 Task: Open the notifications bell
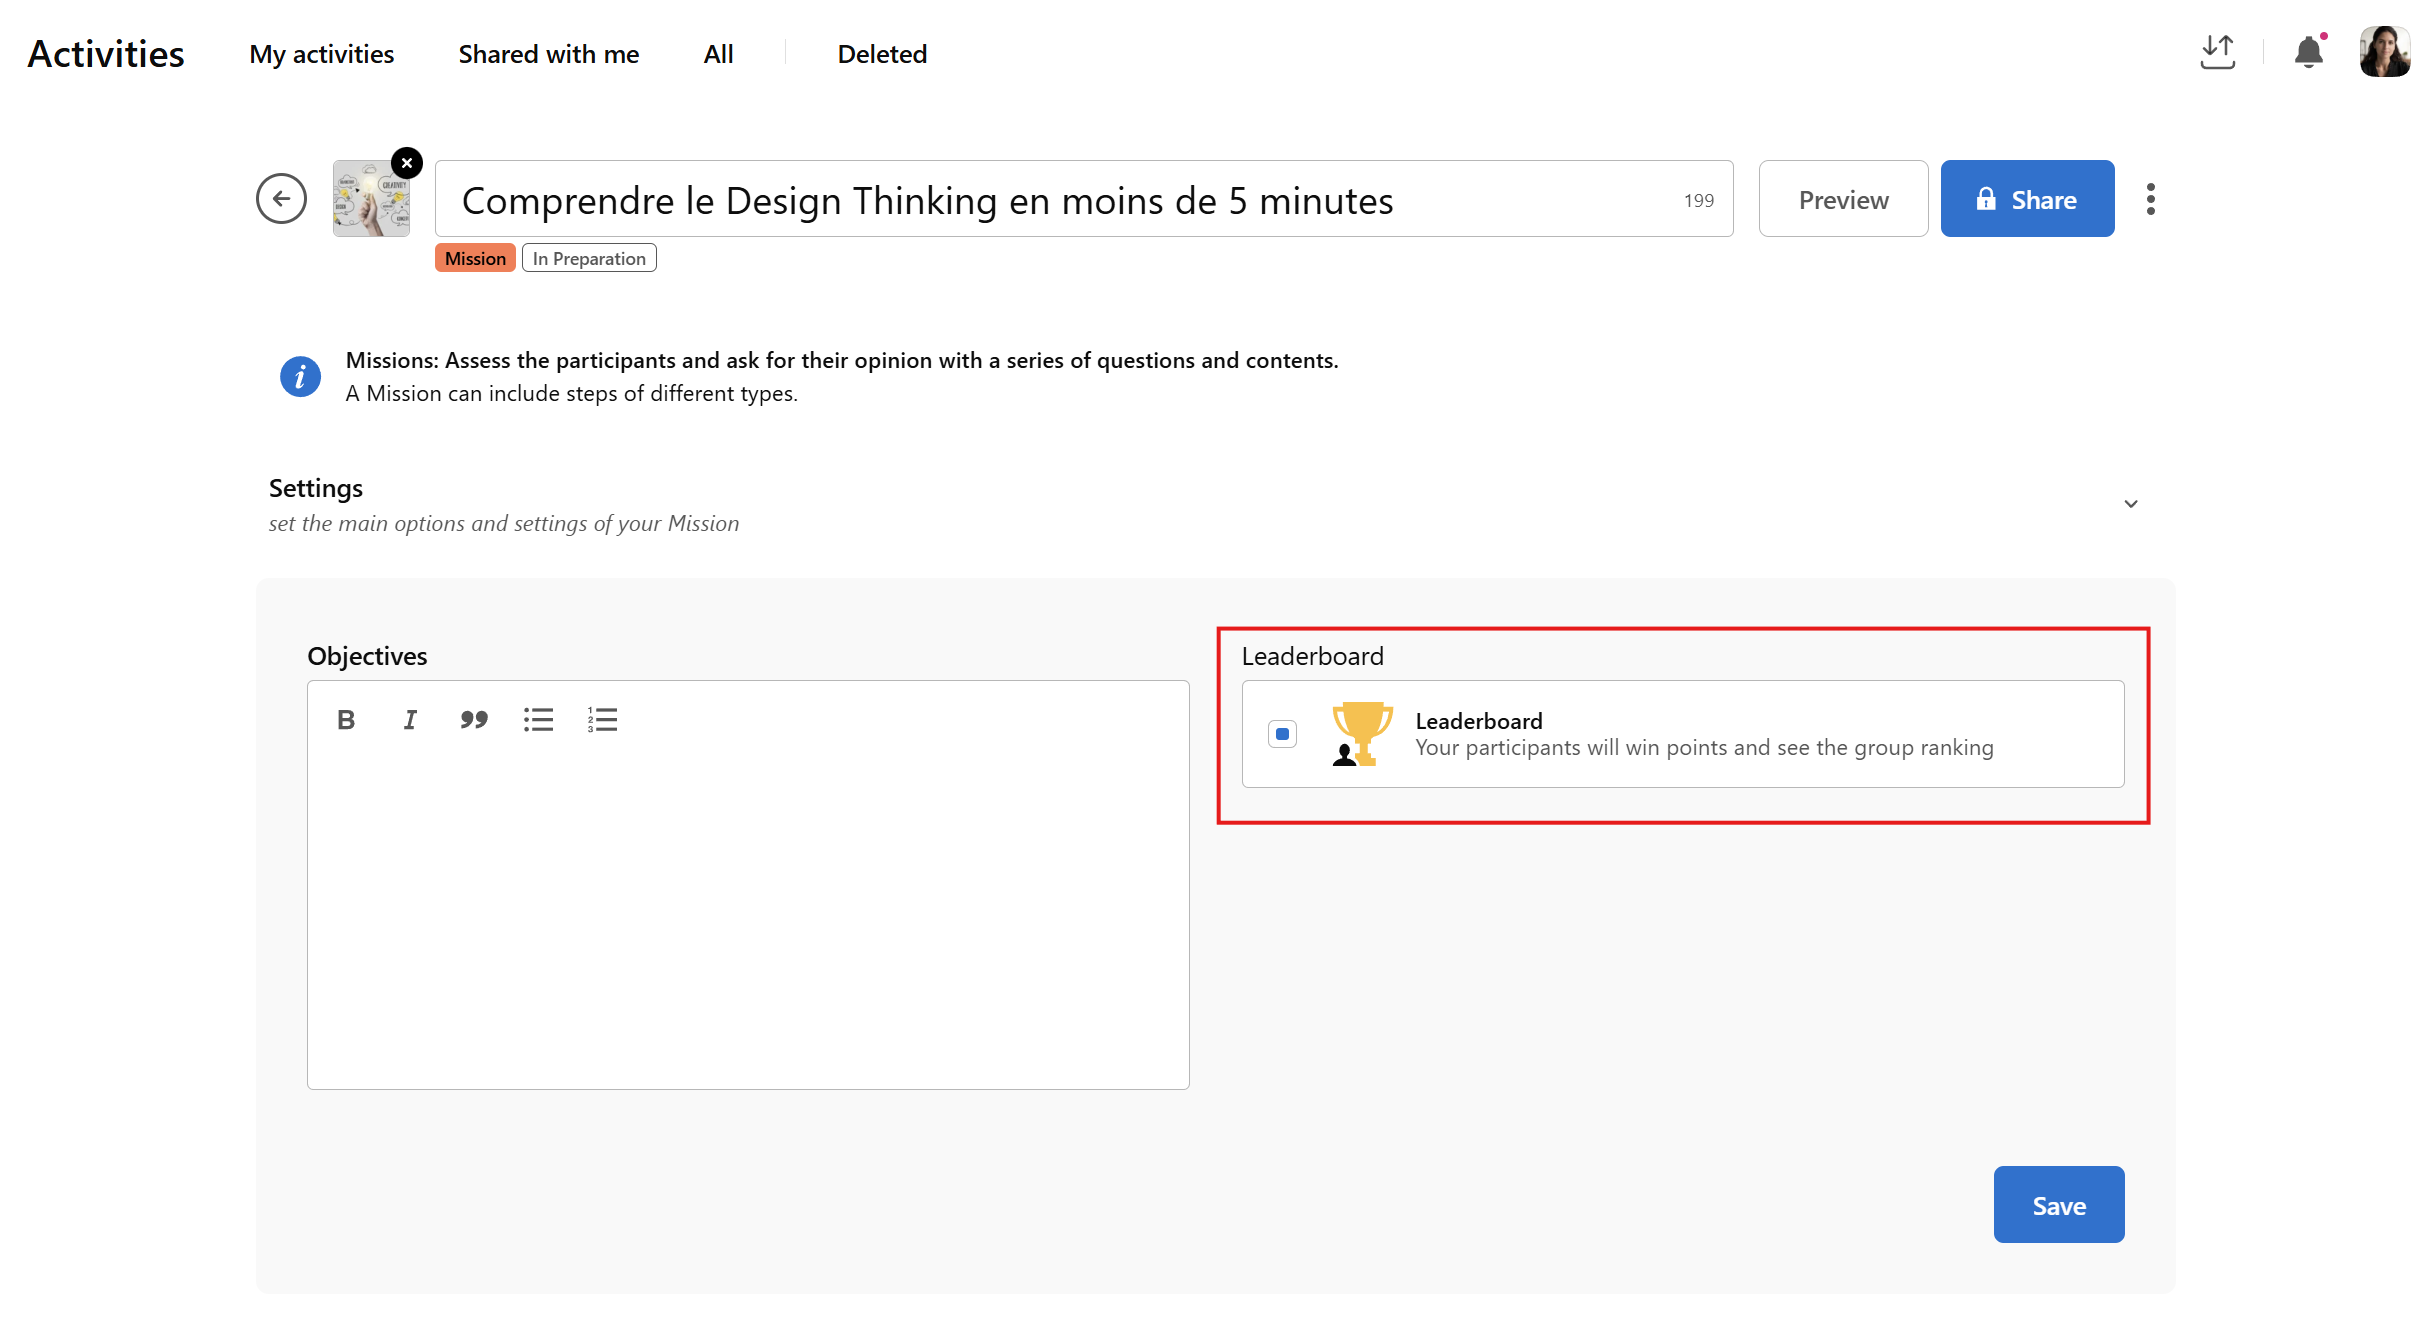pyautogui.click(x=2308, y=52)
